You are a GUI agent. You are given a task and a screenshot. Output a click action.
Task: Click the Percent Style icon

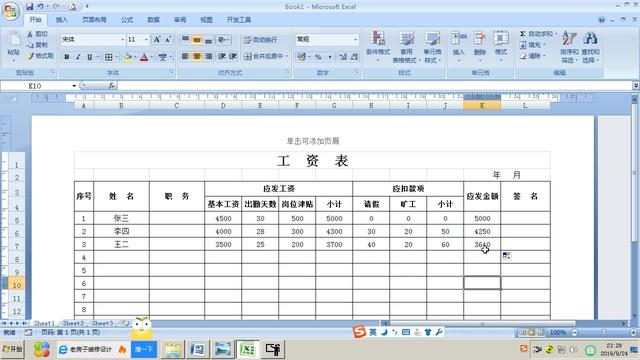click(318, 57)
